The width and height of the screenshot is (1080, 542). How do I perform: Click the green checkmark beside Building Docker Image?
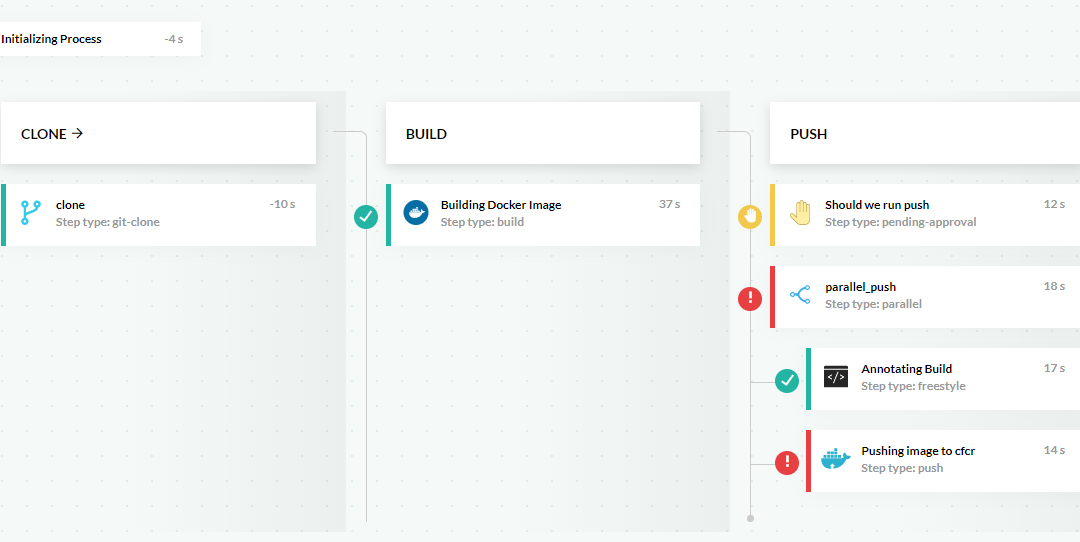366,216
